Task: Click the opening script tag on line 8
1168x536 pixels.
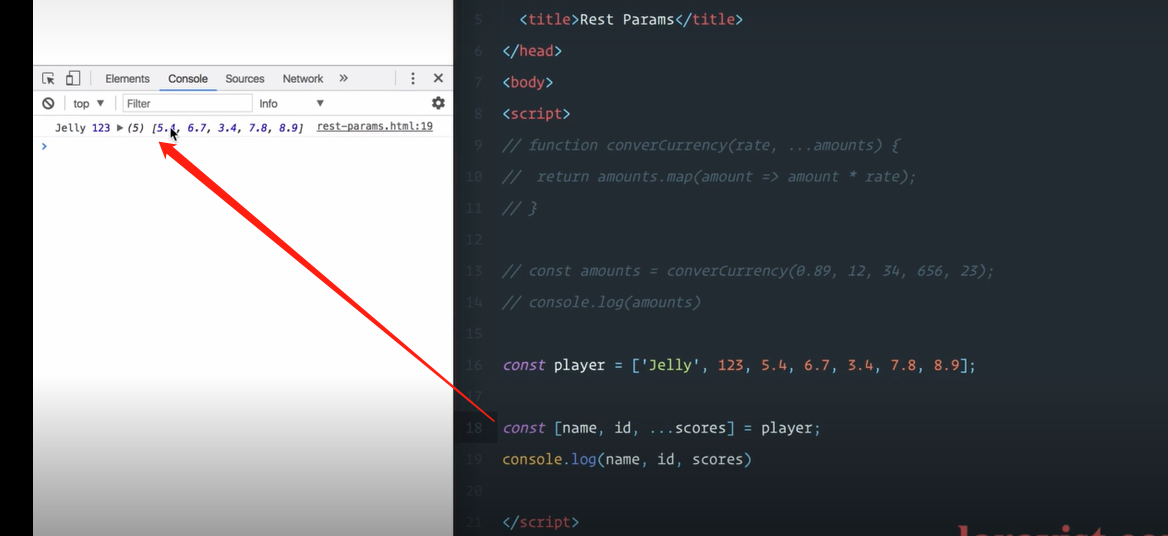Action: tap(536, 114)
